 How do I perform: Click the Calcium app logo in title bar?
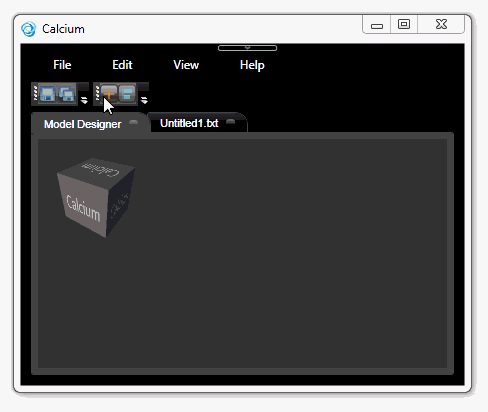28,29
